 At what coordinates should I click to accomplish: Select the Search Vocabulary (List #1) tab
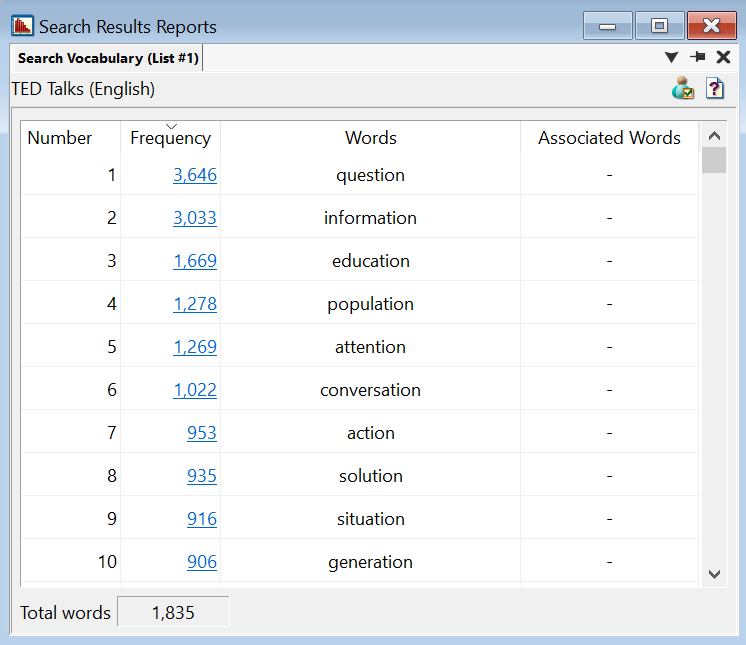tap(108, 59)
